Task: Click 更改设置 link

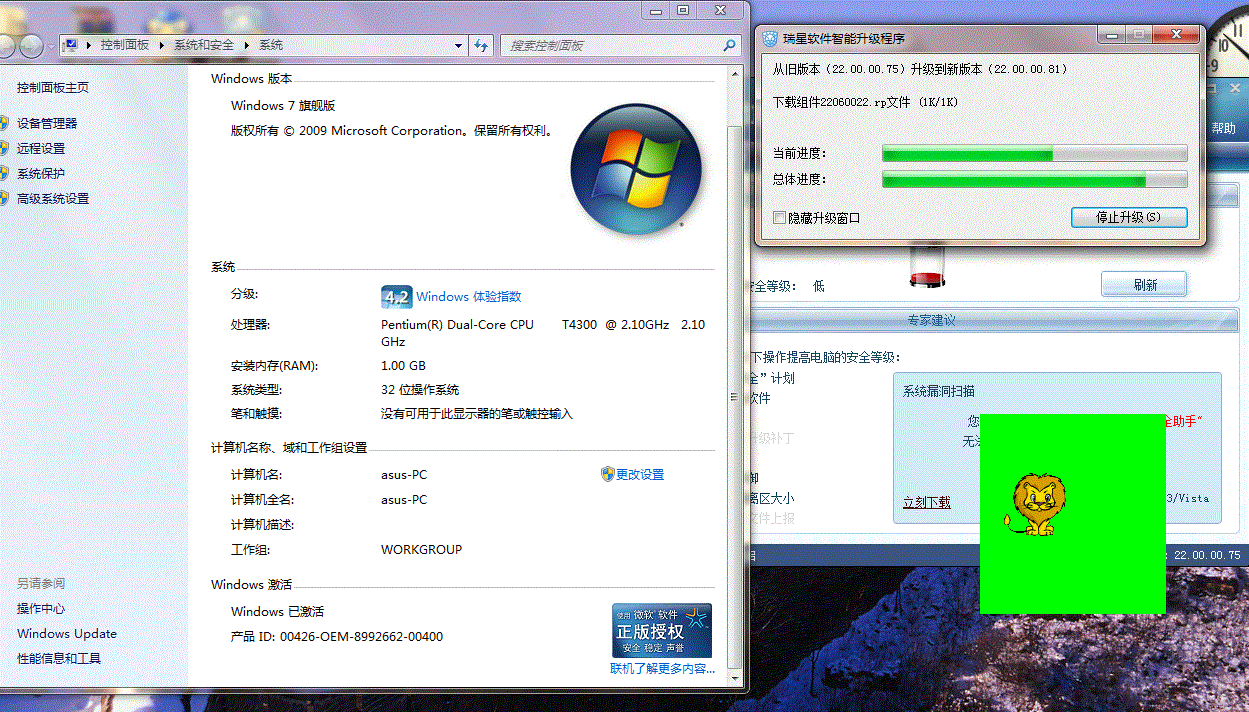Action: tap(640, 475)
